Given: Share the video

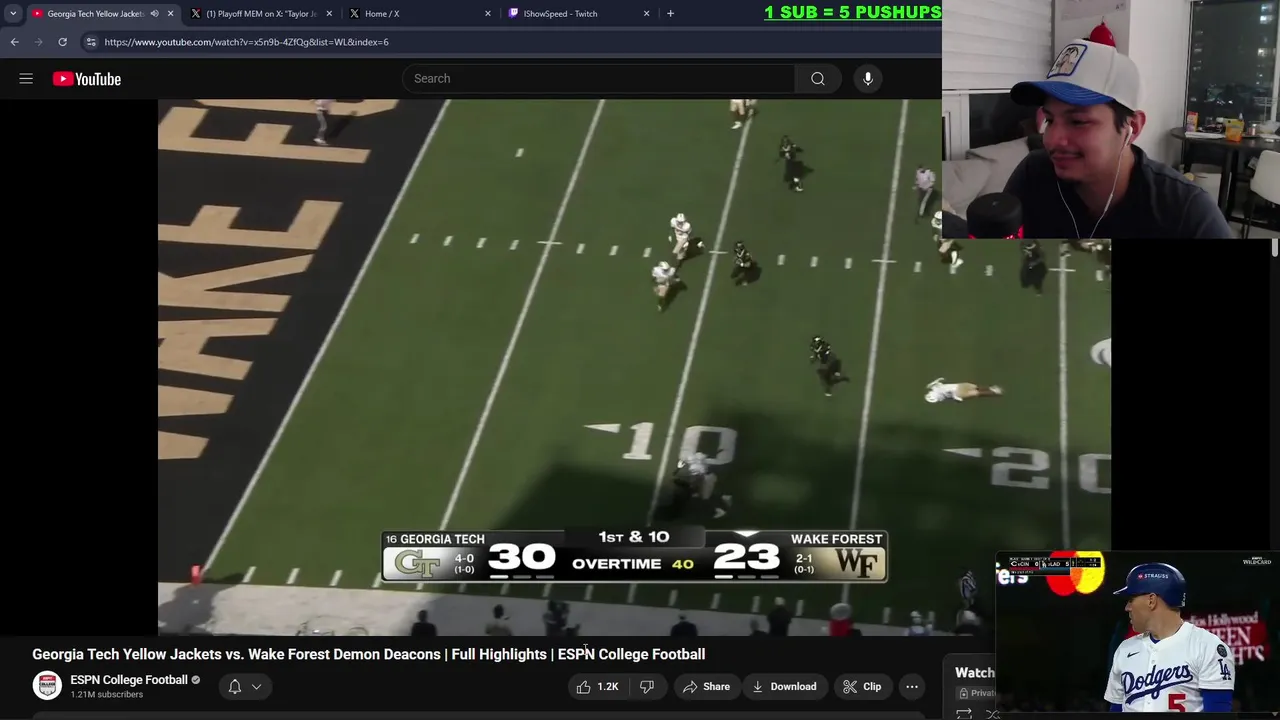Looking at the screenshot, I should click(706, 686).
